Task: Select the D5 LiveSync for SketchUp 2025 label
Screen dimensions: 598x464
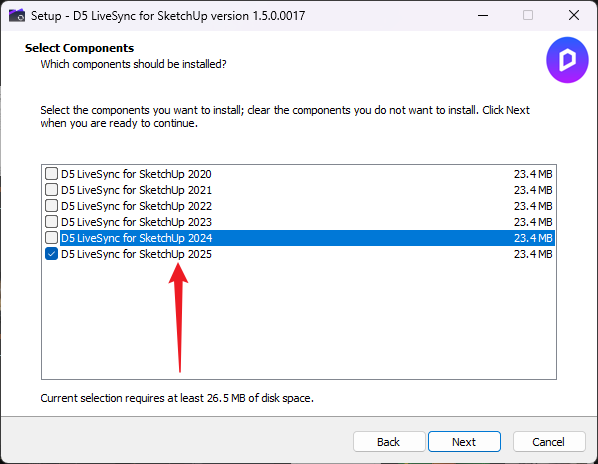Action: [136, 254]
